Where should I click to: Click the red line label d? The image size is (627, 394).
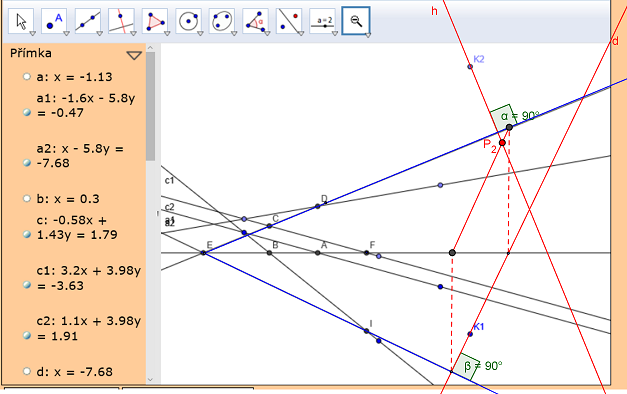click(616, 41)
